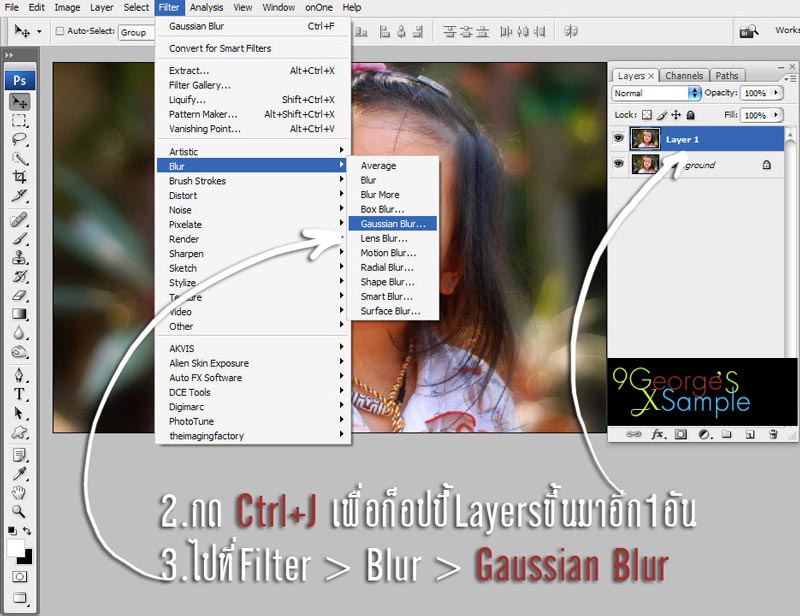The height and width of the screenshot is (616, 800).
Task: Toggle Quick Mask mode
Action: click(x=19, y=577)
